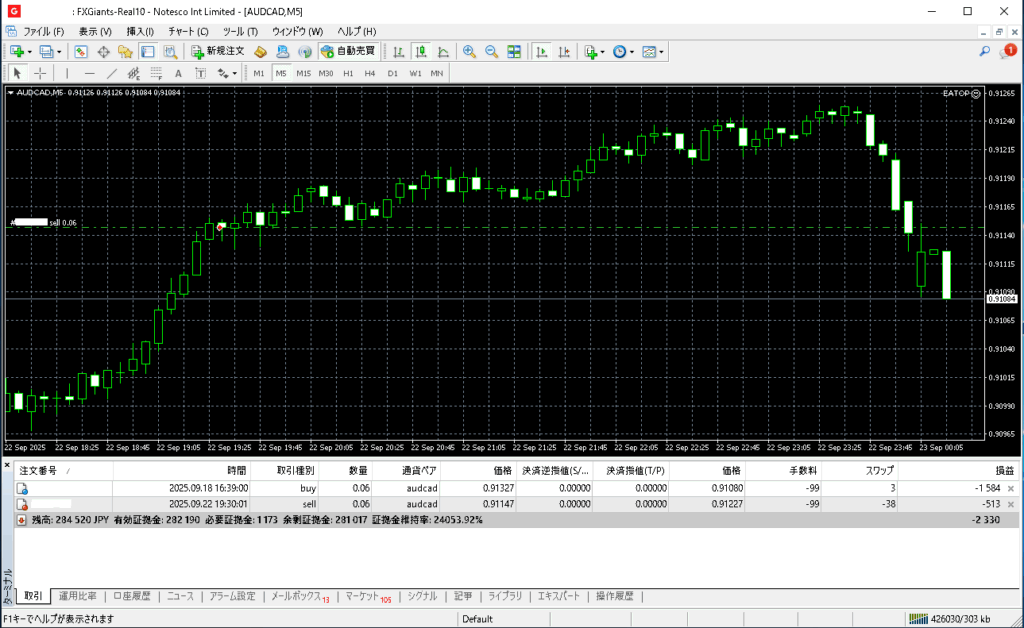This screenshot has height=628, width=1024.
Task: Switch to the H1 timeframe
Action: 348,73
